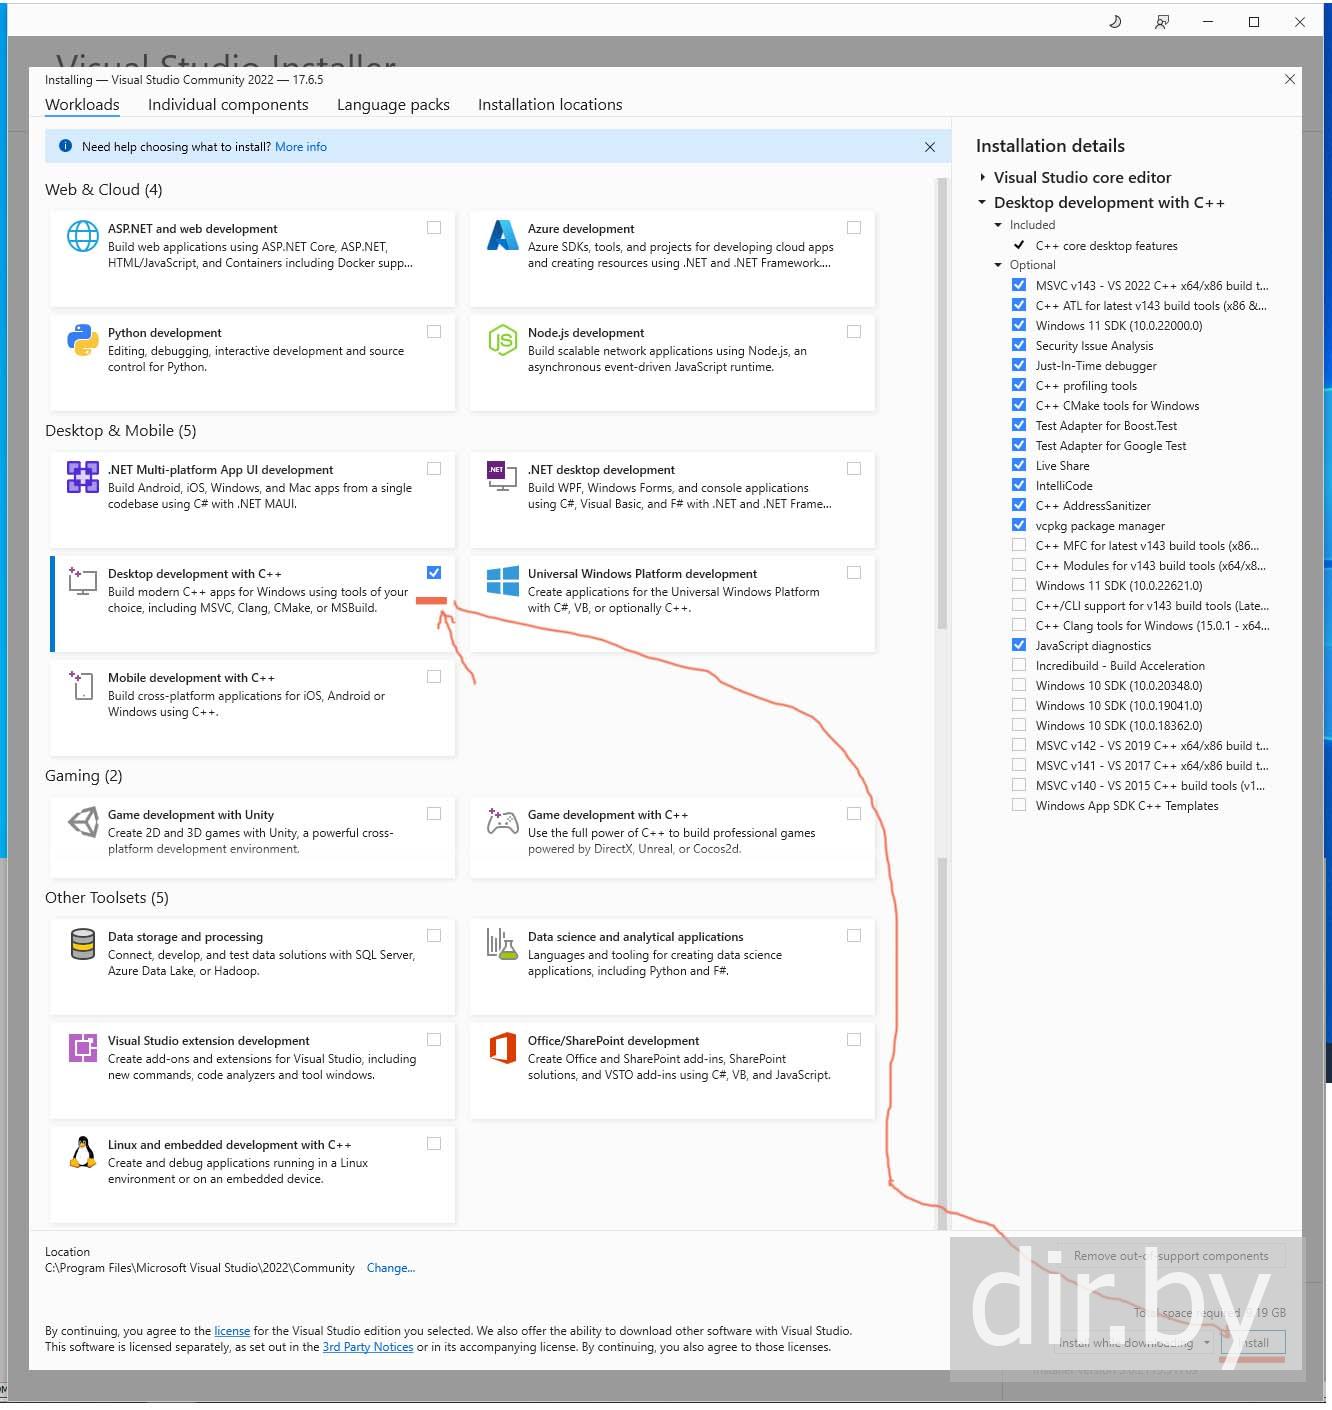Uncheck the Security Issue Analysis option
Viewport: 1332px width, 1410px height.
point(1019,345)
